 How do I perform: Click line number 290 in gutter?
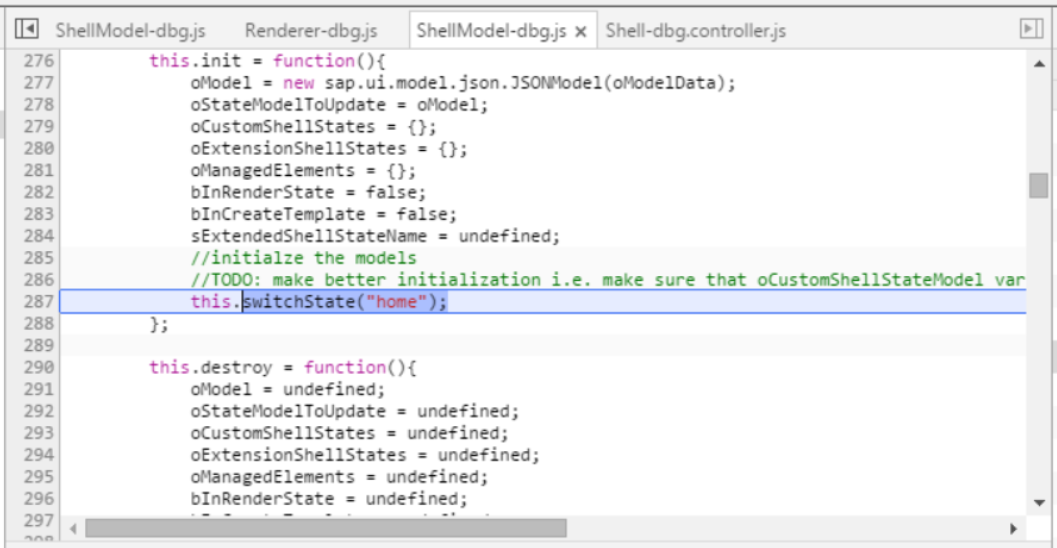tap(38, 367)
